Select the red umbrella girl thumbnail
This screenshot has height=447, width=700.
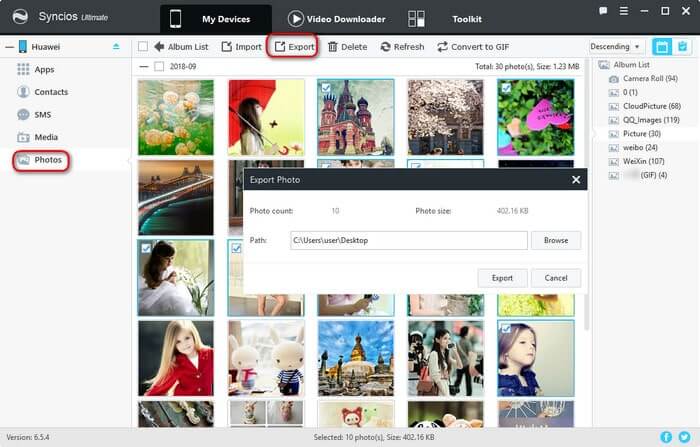[x=266, y=117]
